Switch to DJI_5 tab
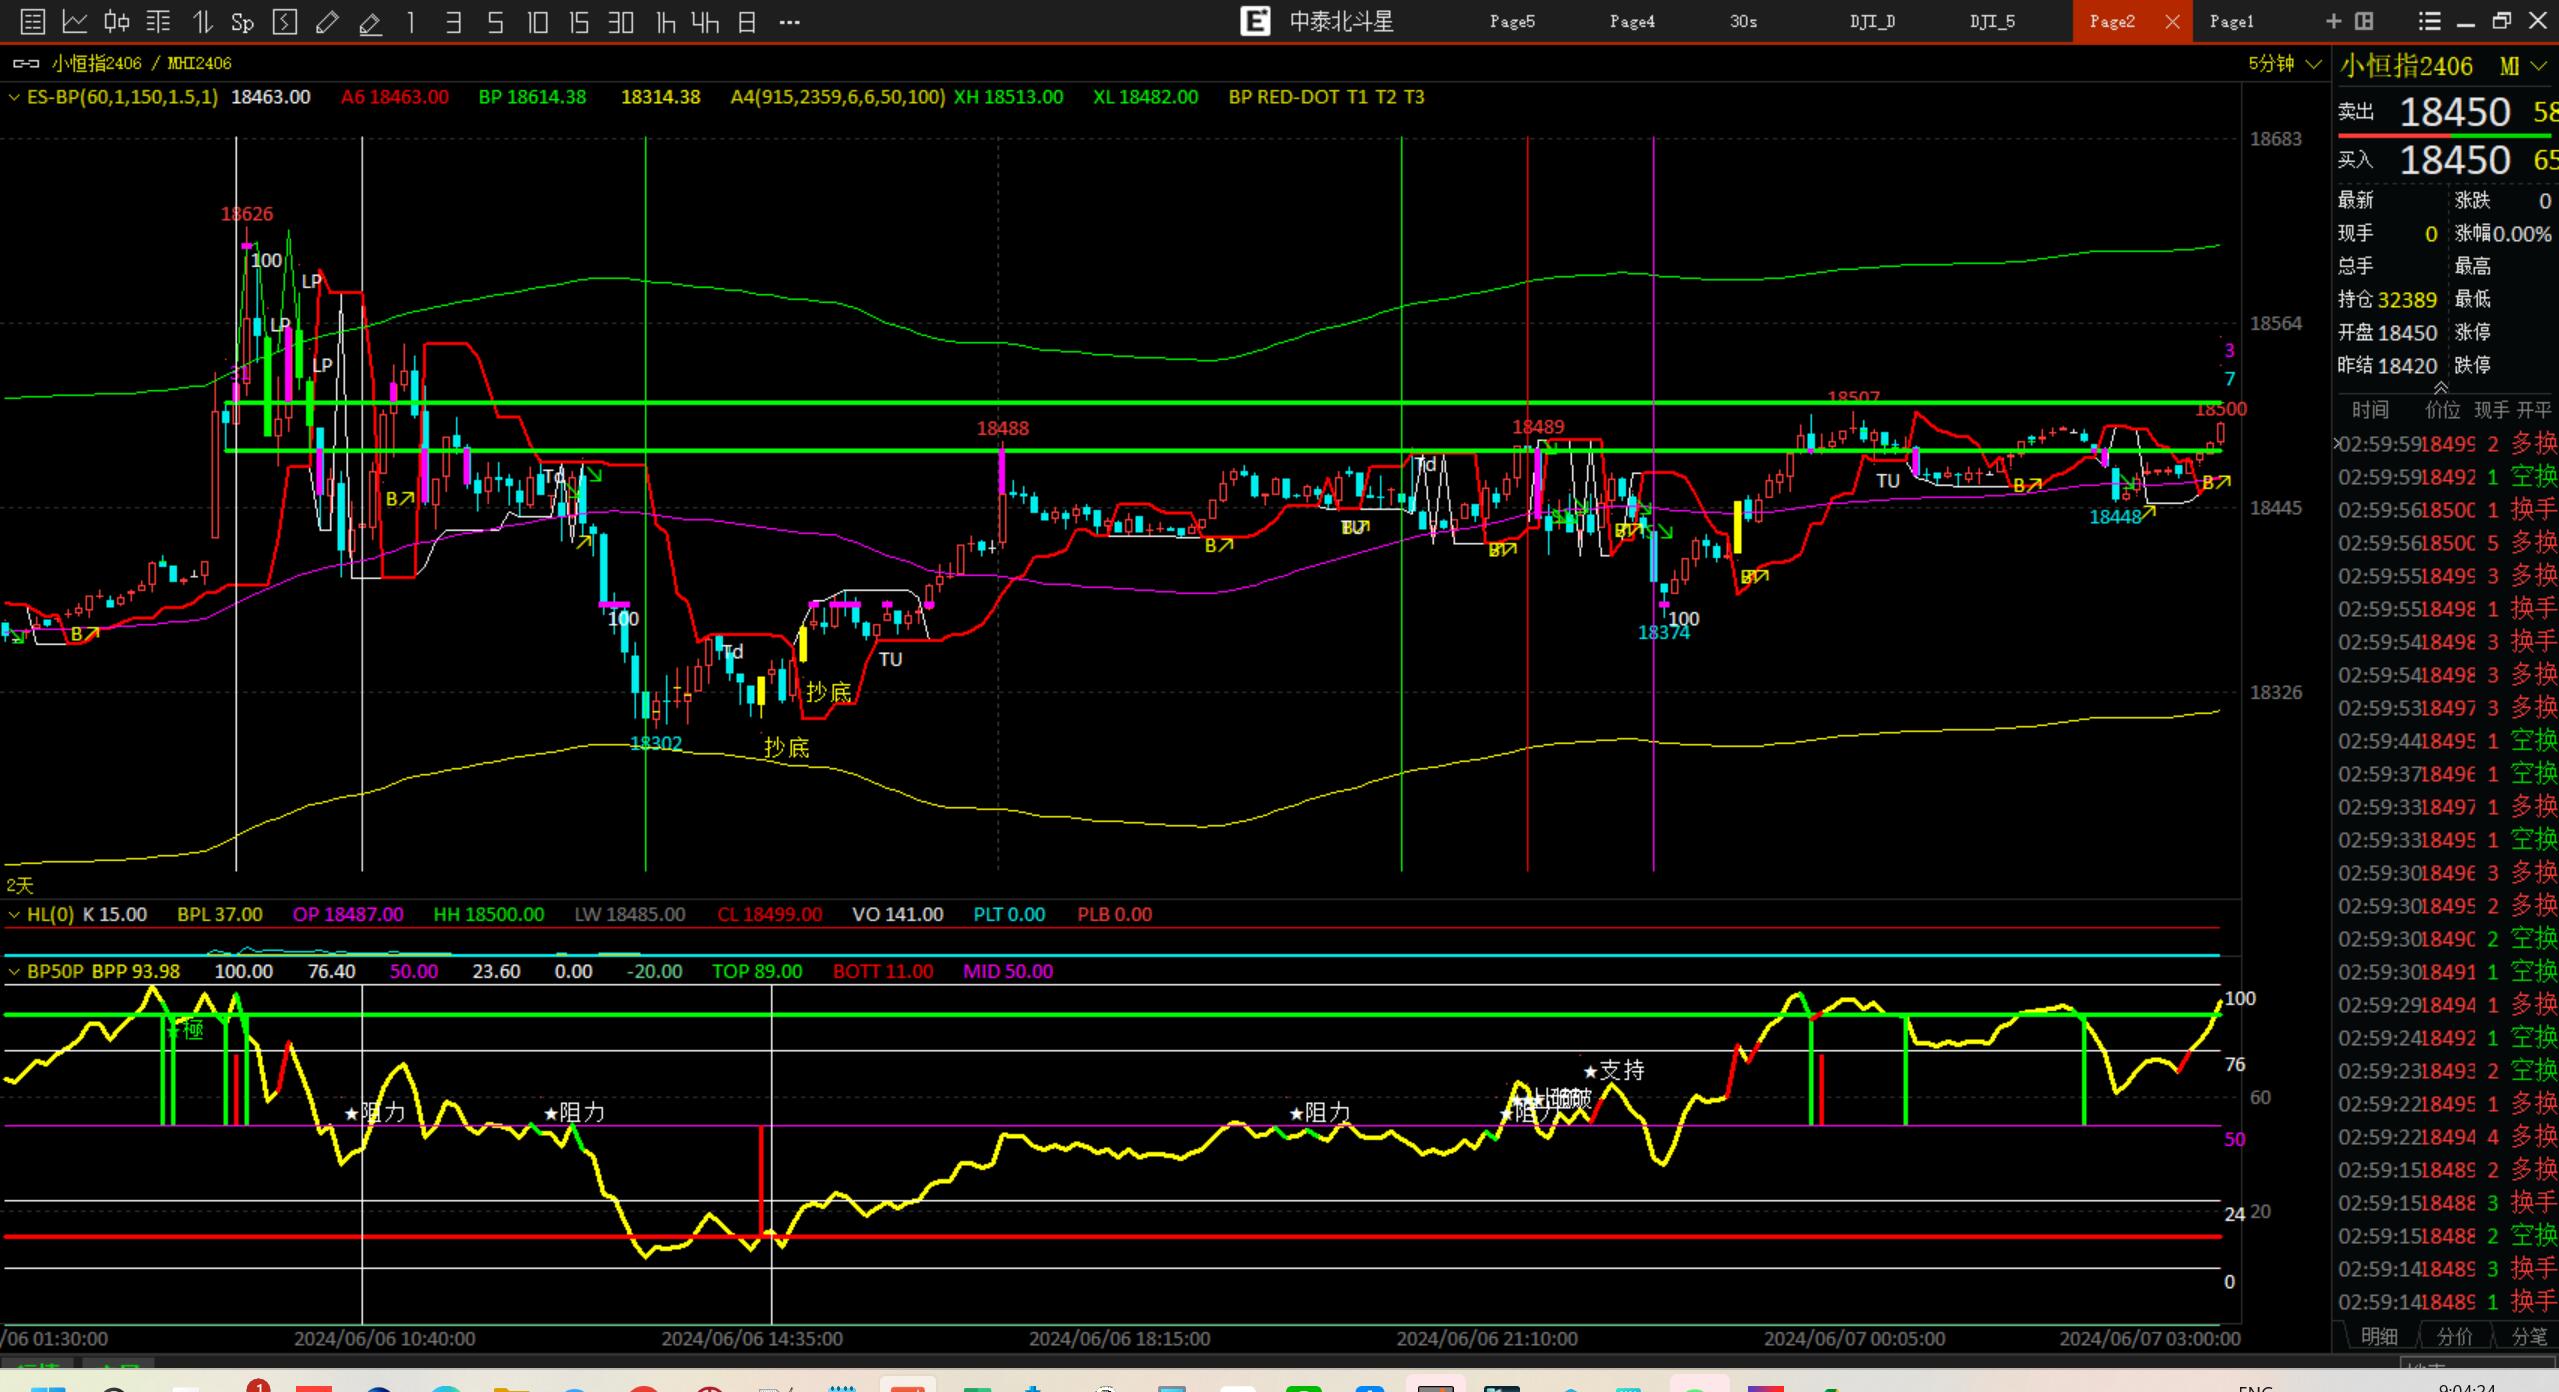This screenshot has width=2559, height=1392. tap(1992, 21)
